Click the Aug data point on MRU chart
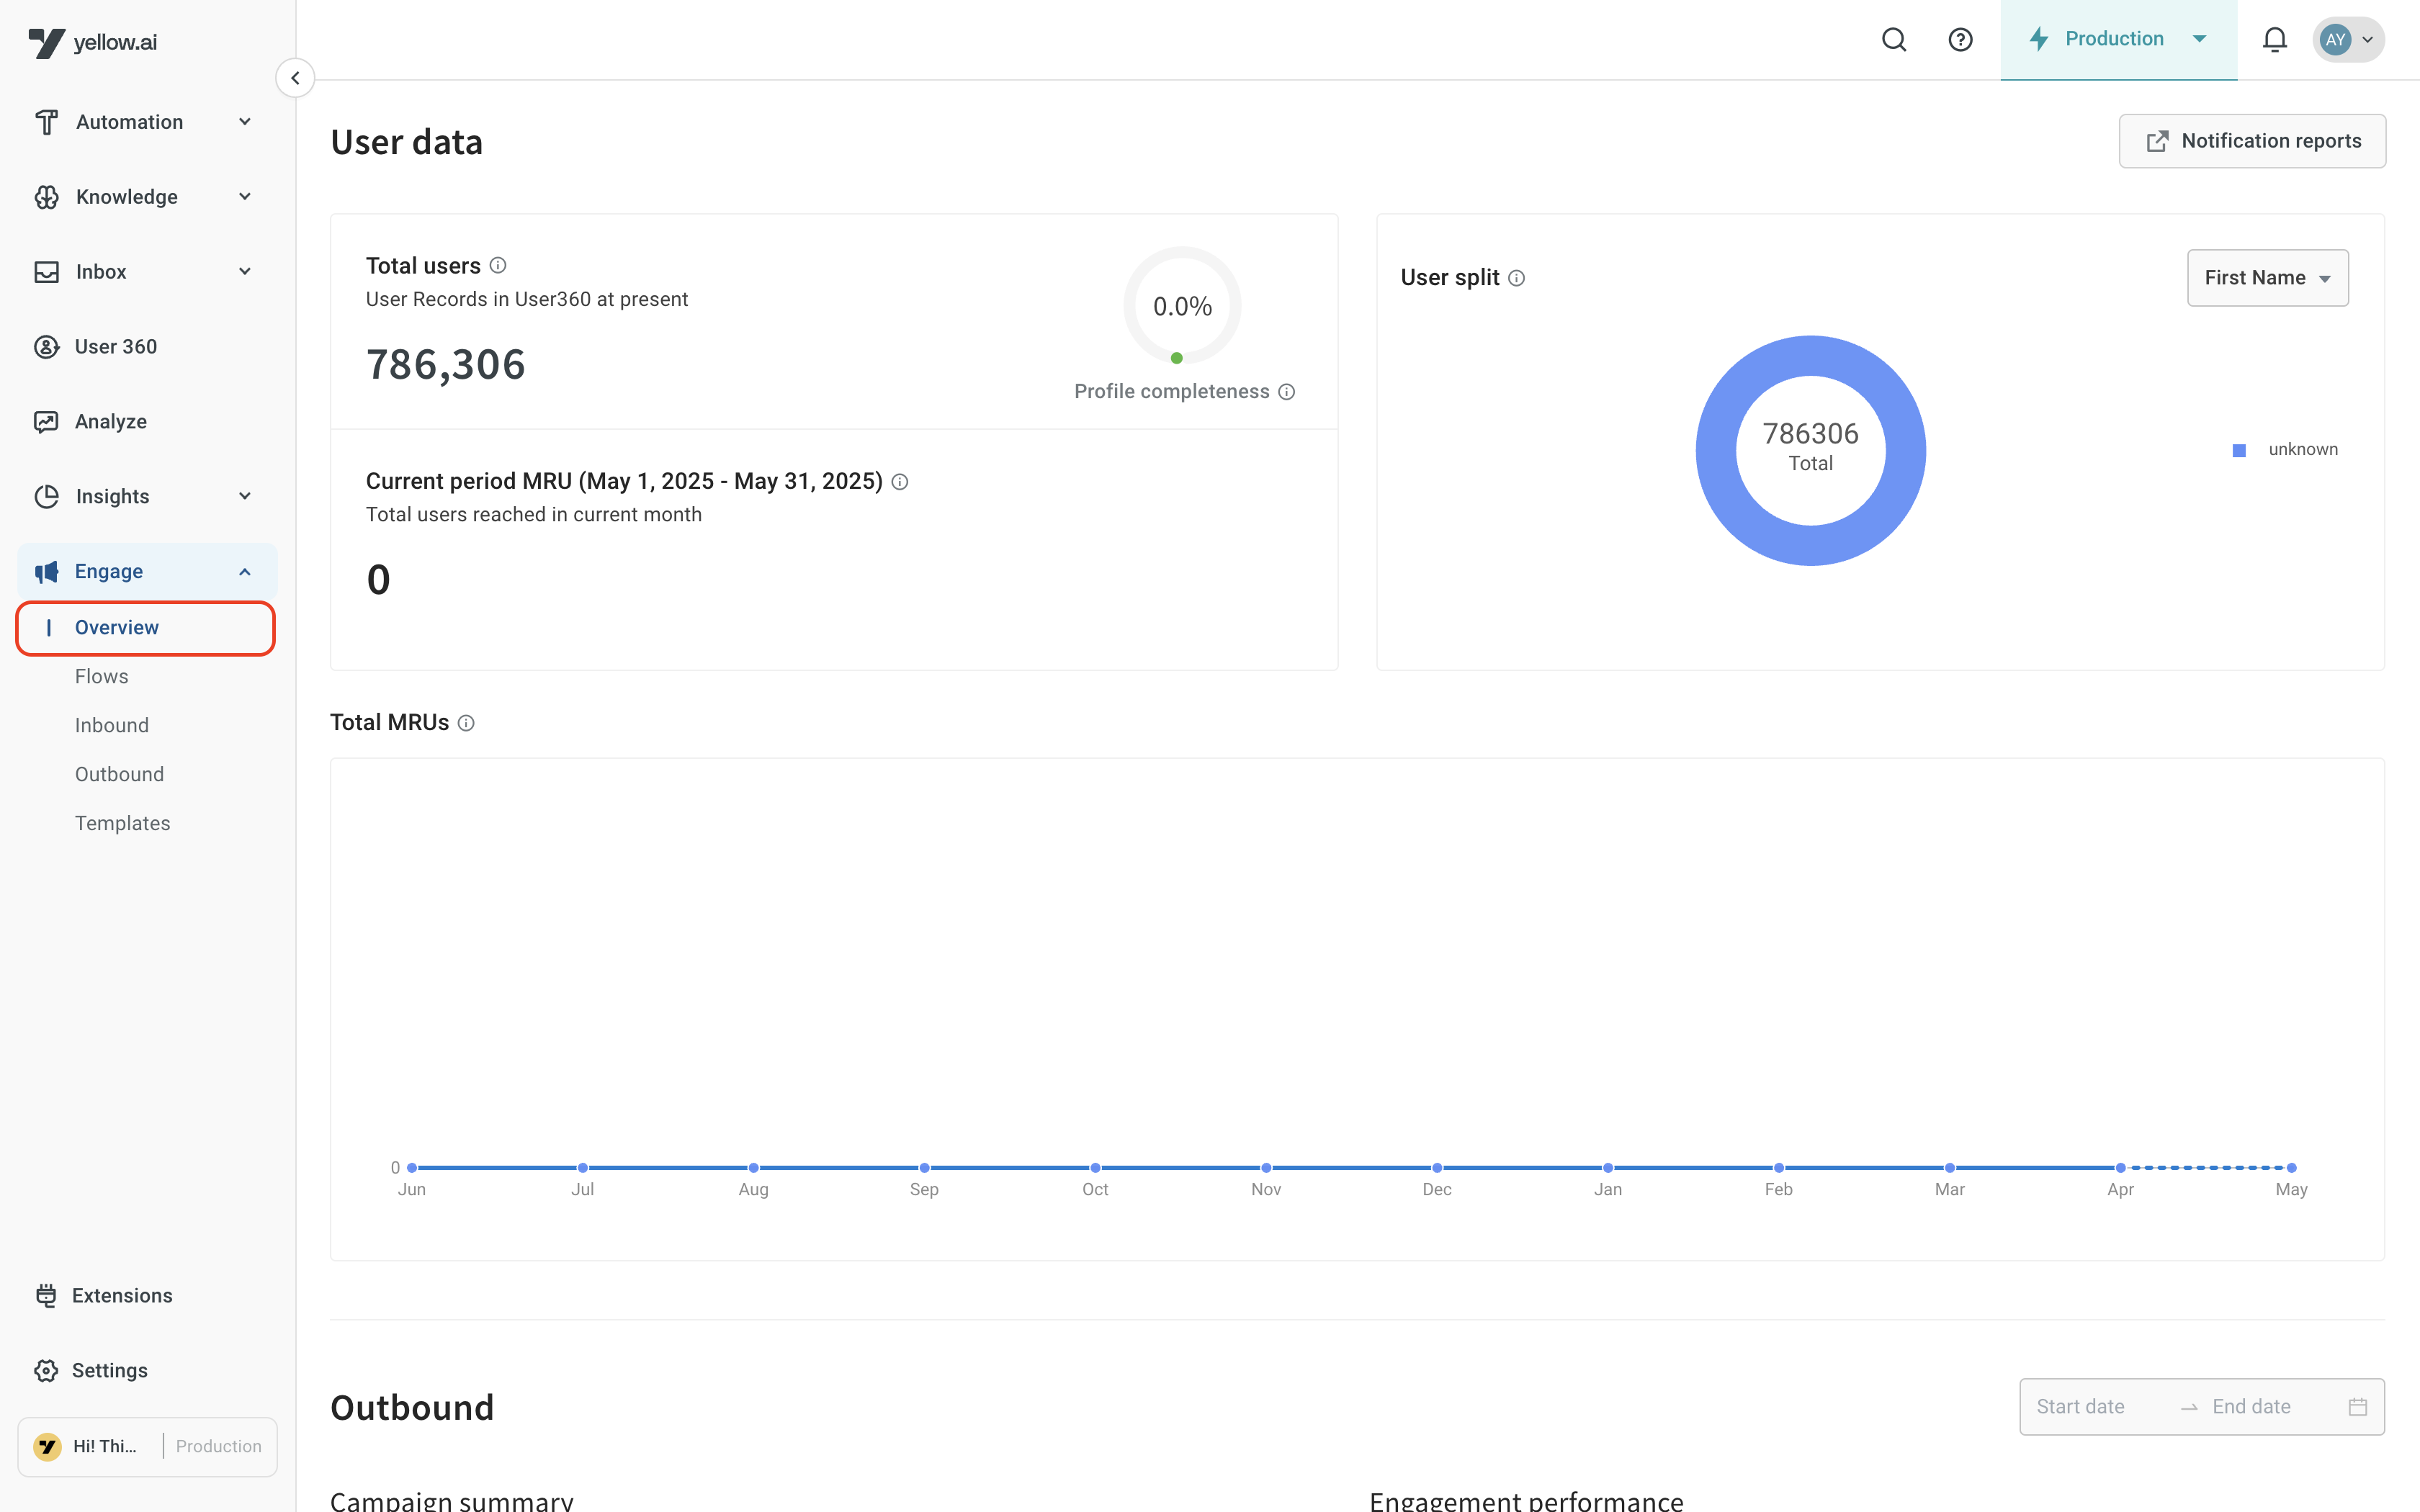Image resolution: width=2420 pixels, height=1512 pixels. tap(754, 1168)
